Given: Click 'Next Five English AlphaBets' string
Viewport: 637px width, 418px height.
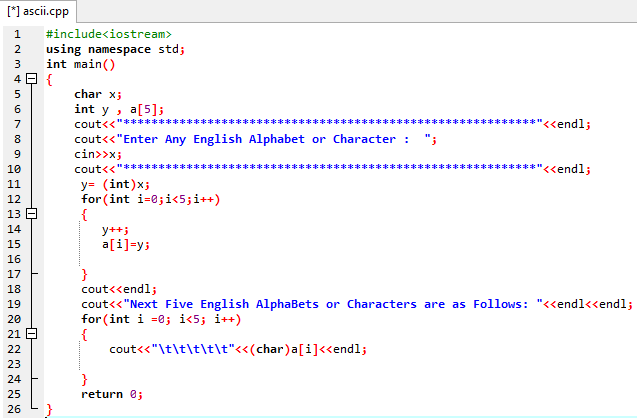Looking at the screenshot, I should click(x=224, y=304).
